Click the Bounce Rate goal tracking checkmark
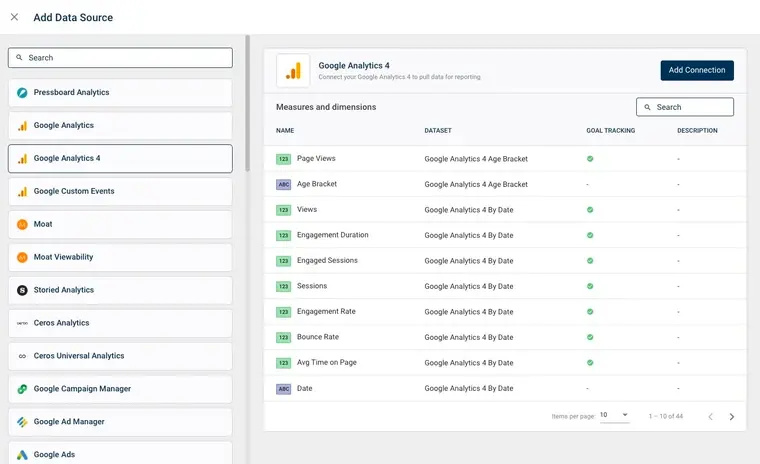Screen dimensions: 760x464 [x=590, y=337]
